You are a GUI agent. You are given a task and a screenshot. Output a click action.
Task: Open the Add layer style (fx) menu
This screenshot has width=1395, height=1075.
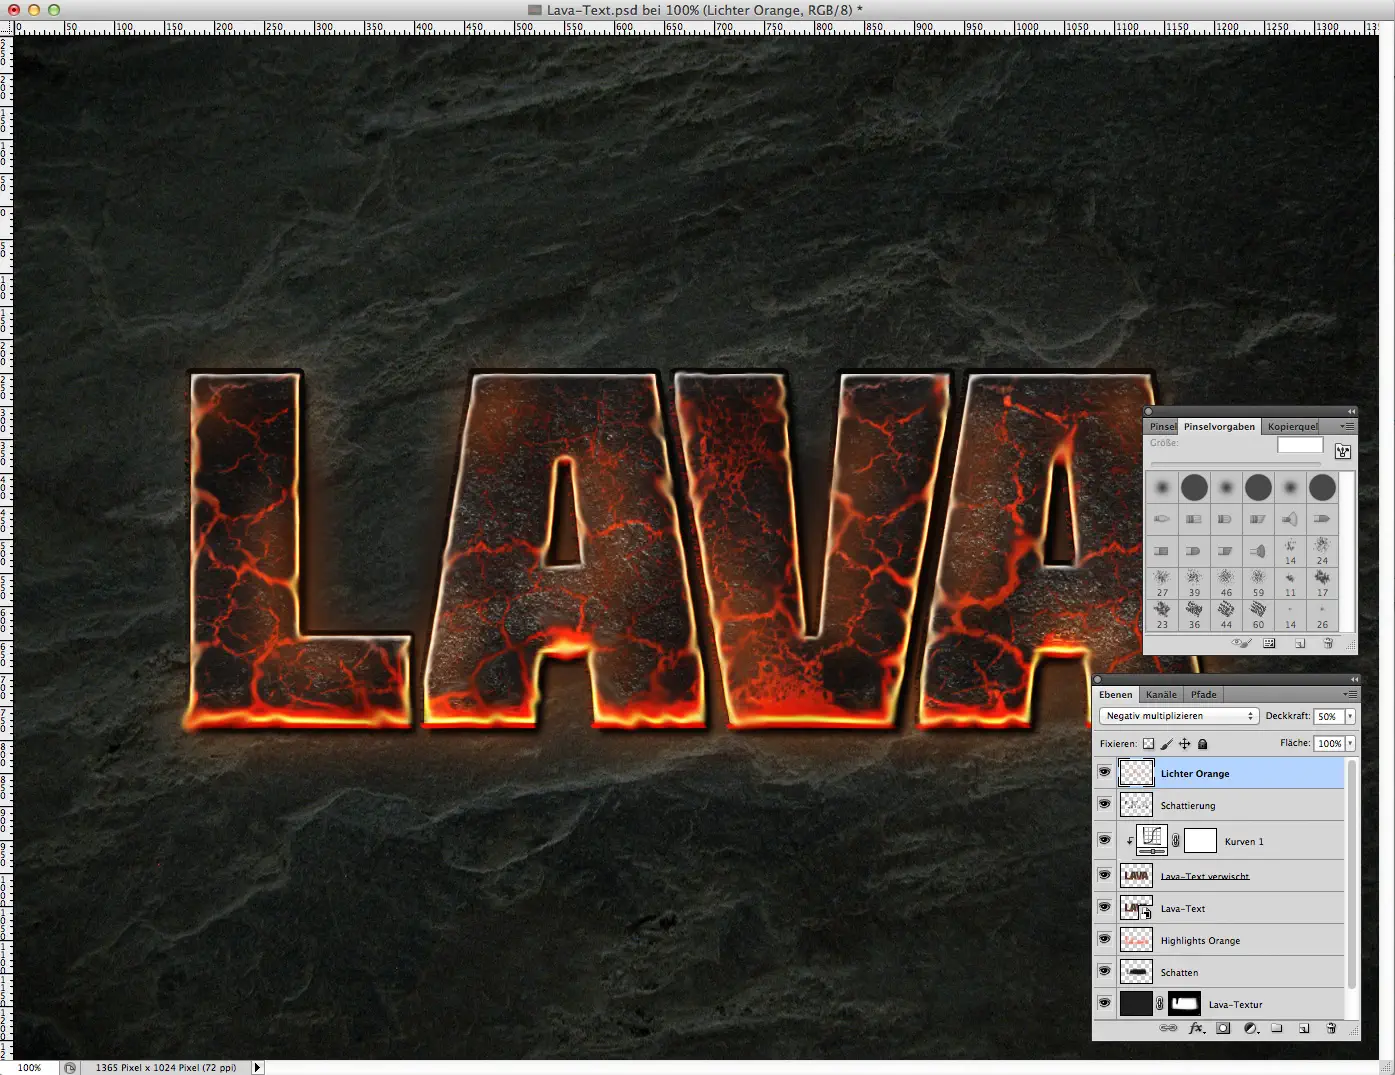coord(1196,1028)
